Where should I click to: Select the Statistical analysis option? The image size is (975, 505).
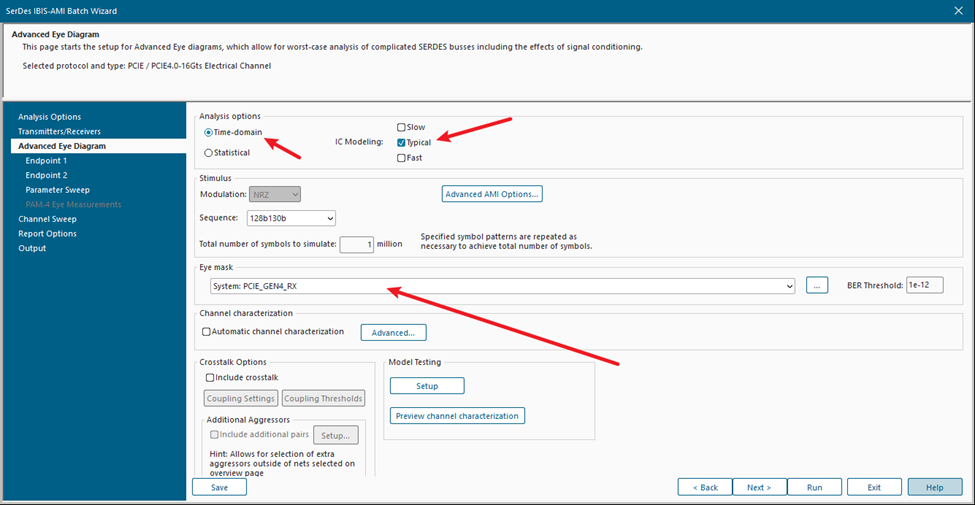(x=208, y=153)
